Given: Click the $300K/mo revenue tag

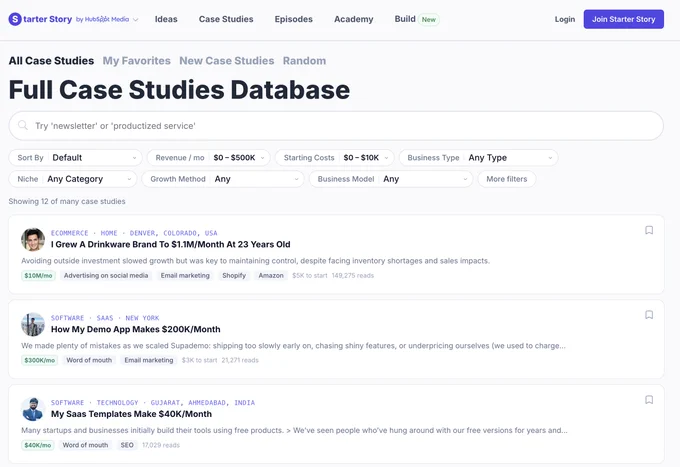Looking at the screenshot, I should pyautogui.click(x=39, y=360).
